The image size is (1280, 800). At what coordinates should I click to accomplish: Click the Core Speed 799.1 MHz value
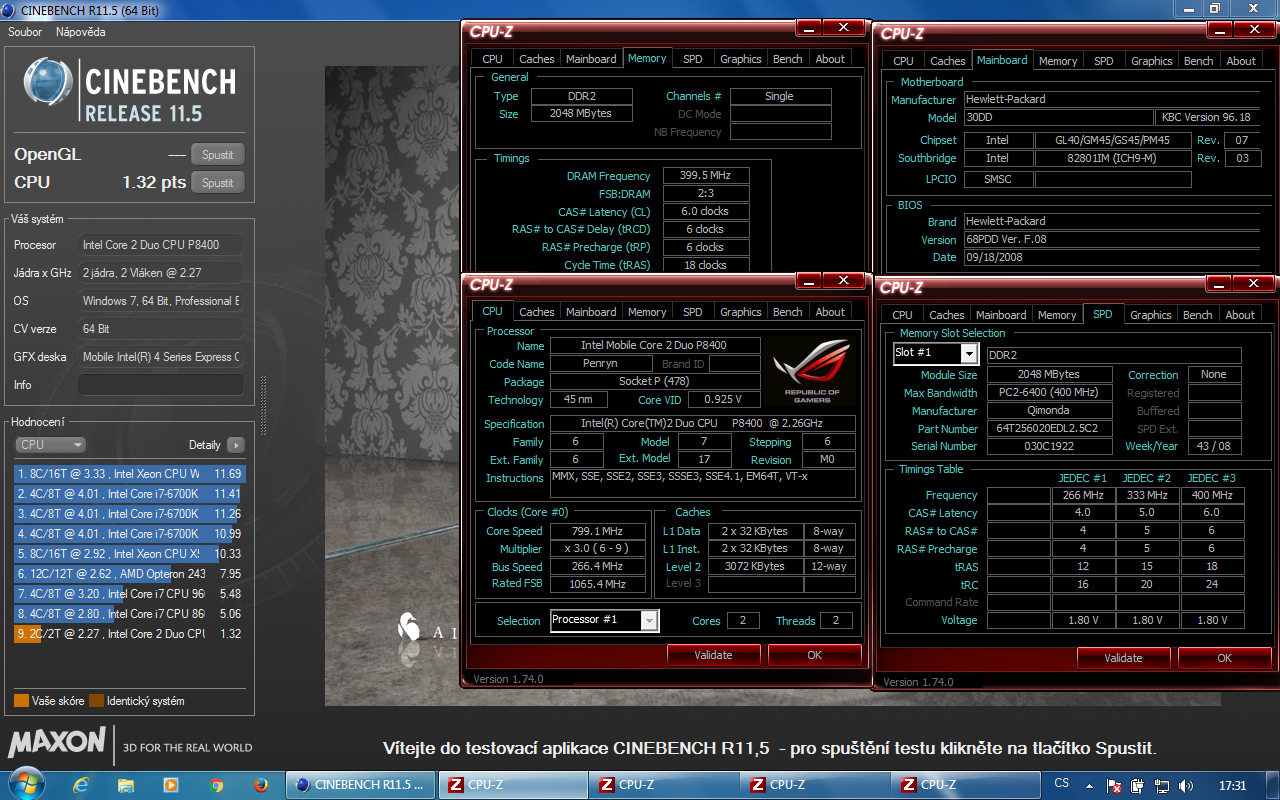[x=598, y=532]
